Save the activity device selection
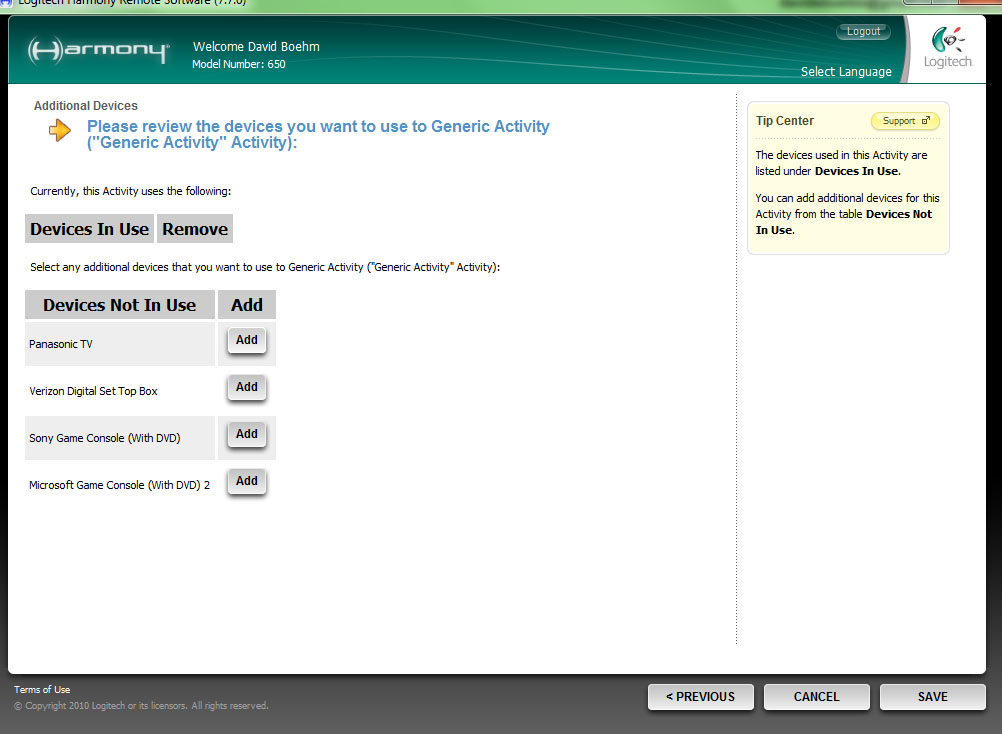Screen dimensions: 1002x734 (932, 697)
